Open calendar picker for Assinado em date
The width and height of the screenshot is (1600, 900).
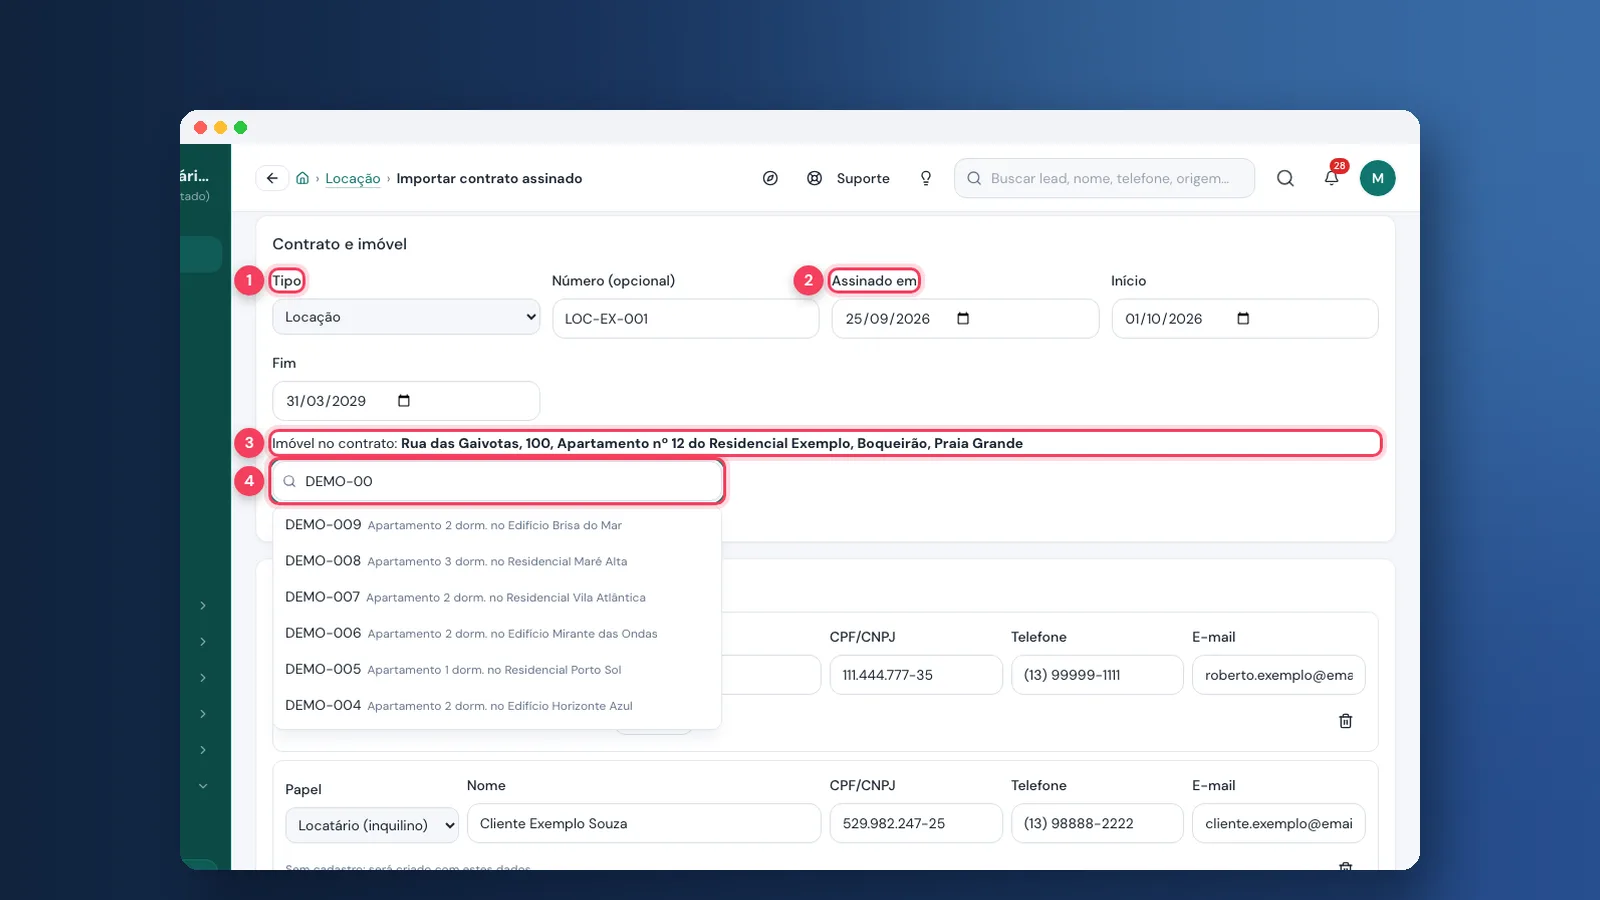click(963, 319)
